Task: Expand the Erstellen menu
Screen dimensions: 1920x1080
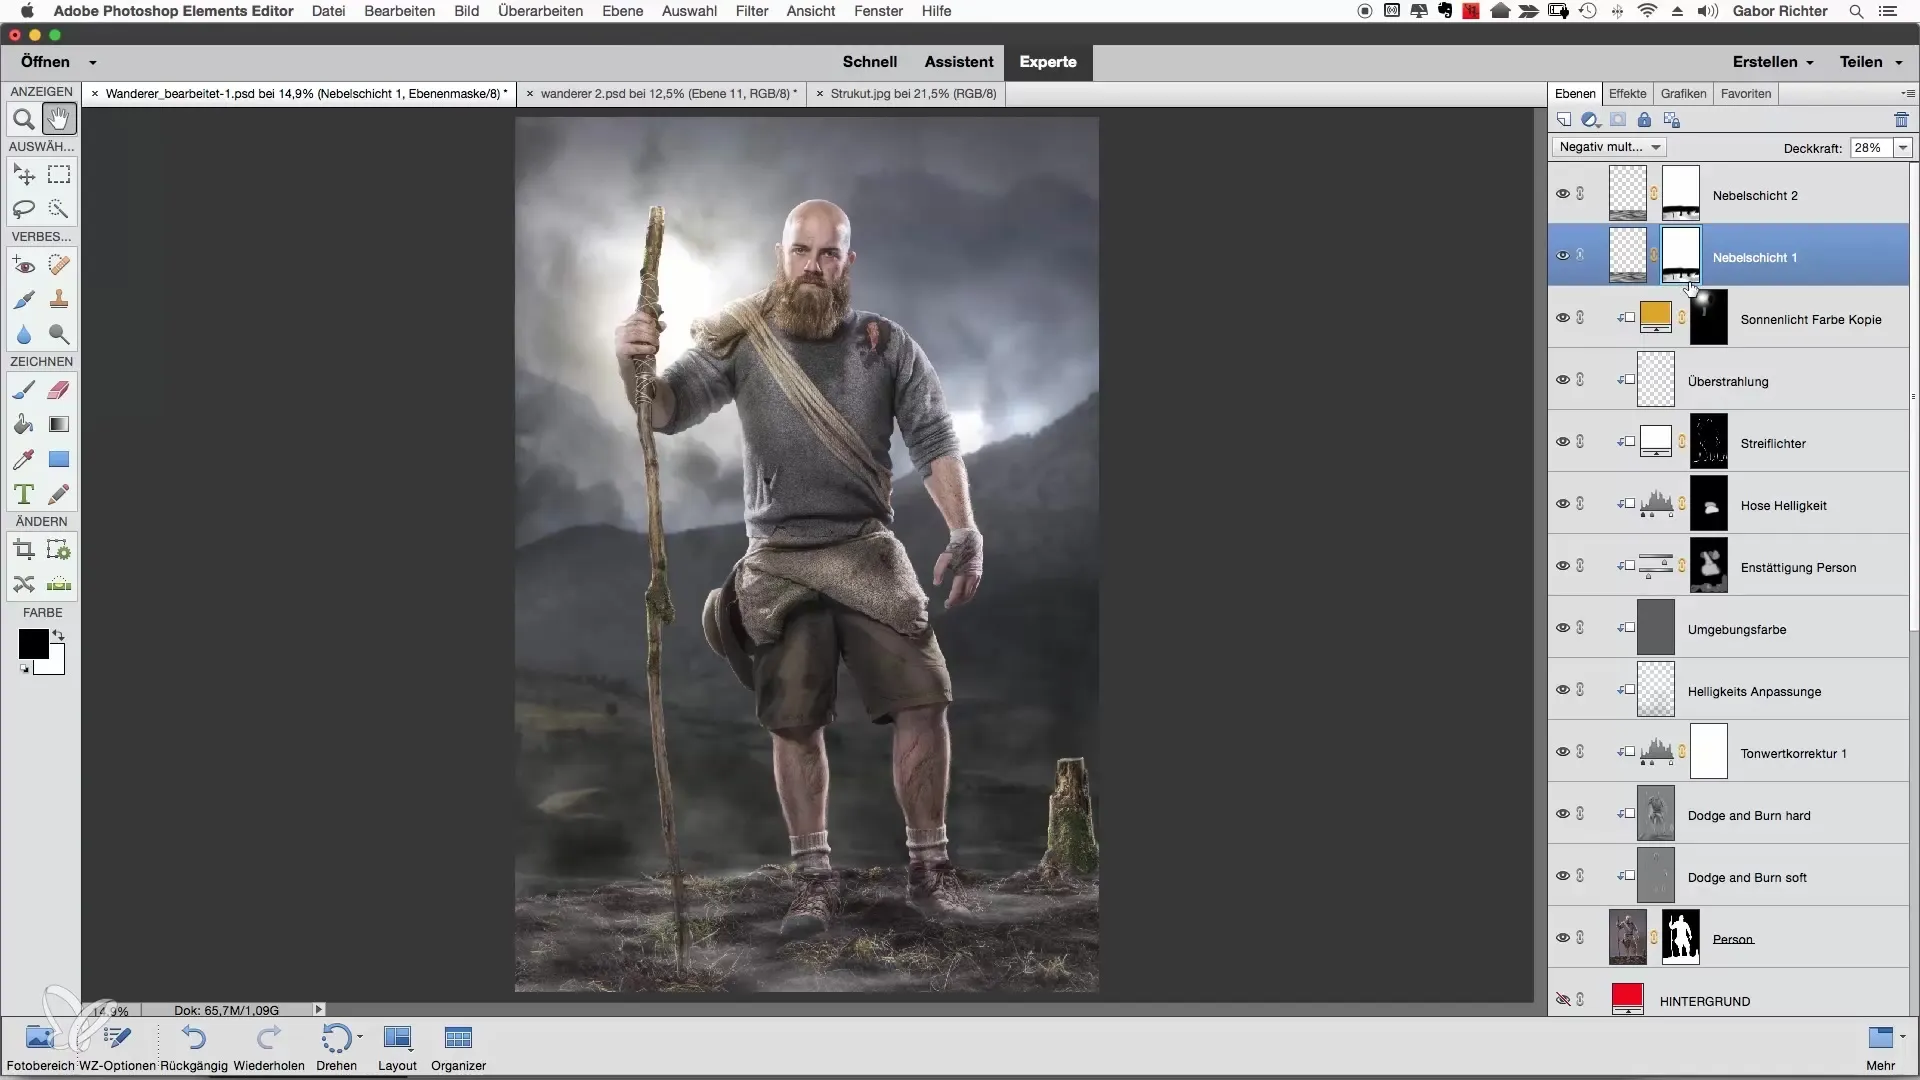Action: pos(1772,62)
